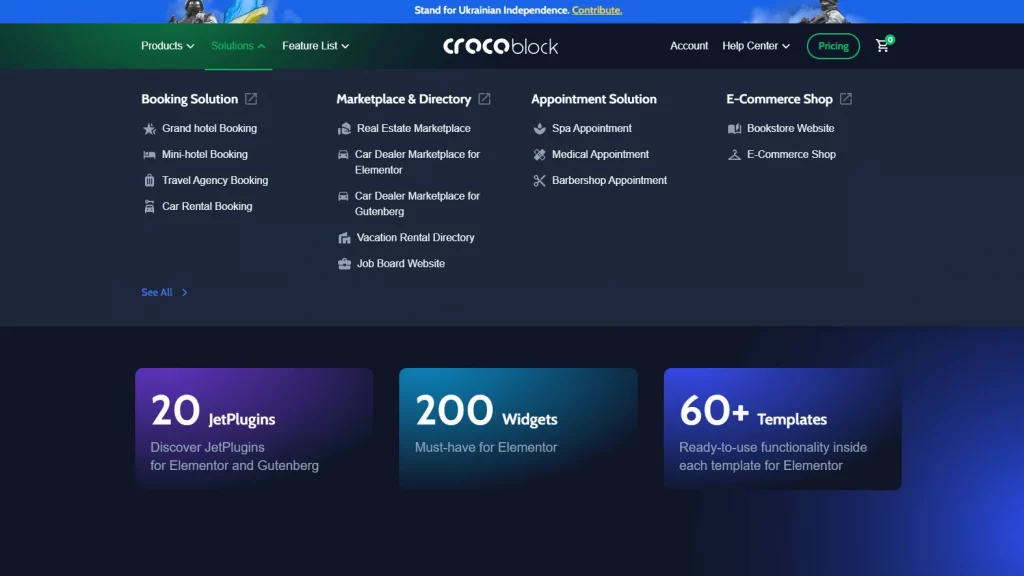Choose Travel Agency Booking
1024x576 pixels.
(x=215, y=180)
